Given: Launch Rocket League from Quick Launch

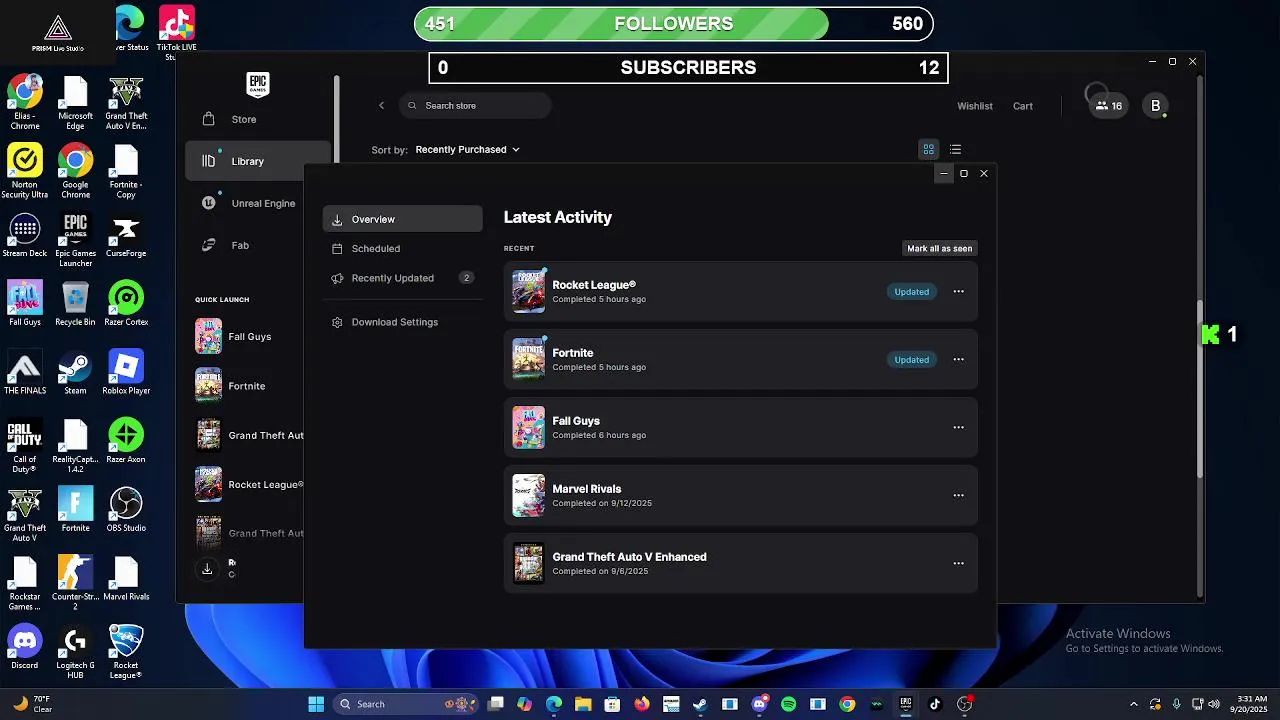Looking at the screenshot, I should (249, 485).
